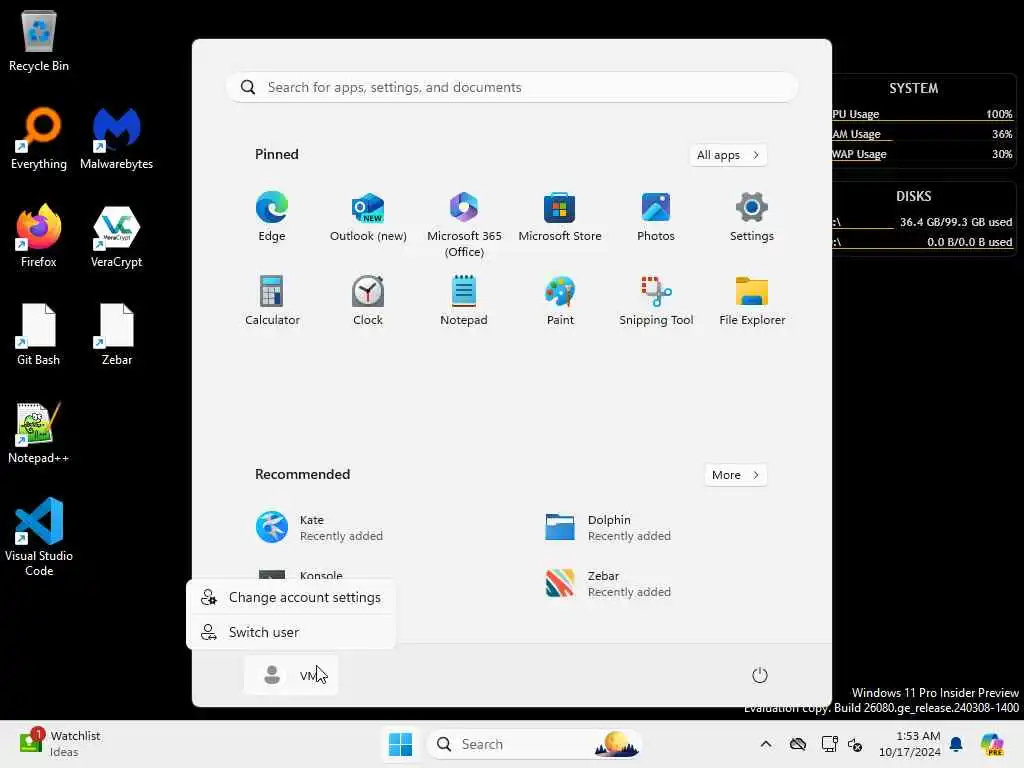Screen dimensions: 1024x768
Task: Click the display/network tray icon
Action: click(829, 744)
